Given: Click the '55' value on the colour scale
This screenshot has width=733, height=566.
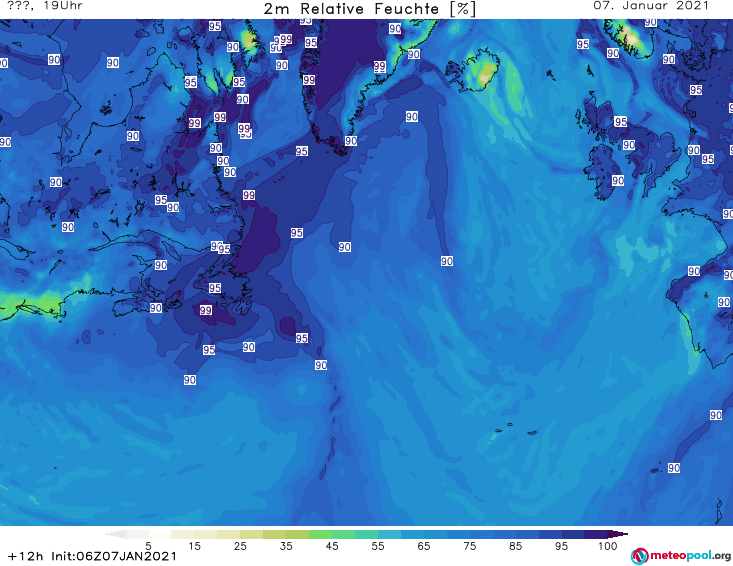Looking at the screenshot, I should pos(378,546).
